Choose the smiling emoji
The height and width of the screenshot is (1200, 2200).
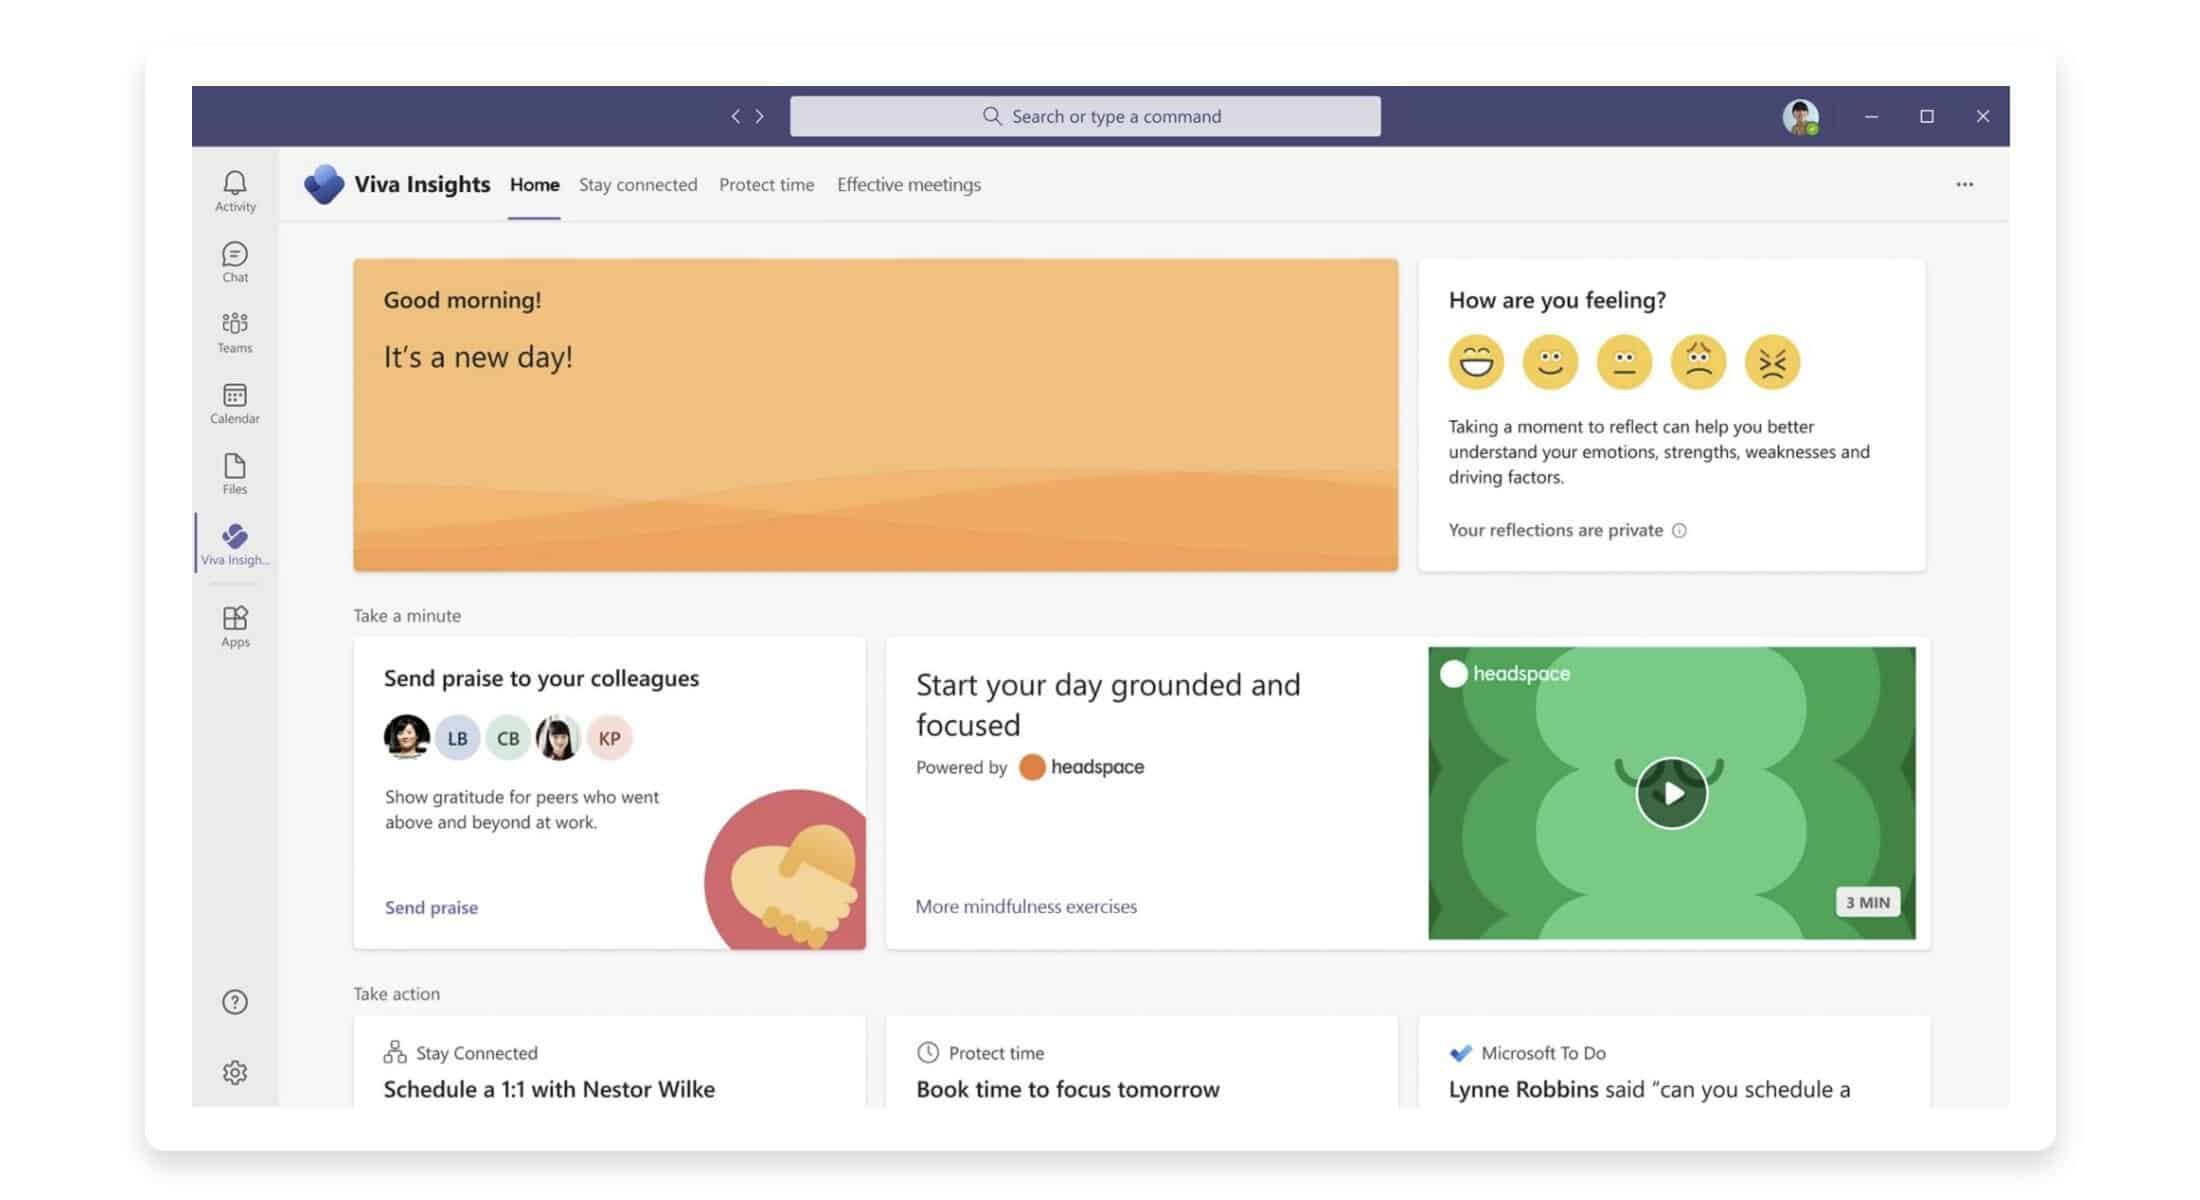tap(1550, 361)
